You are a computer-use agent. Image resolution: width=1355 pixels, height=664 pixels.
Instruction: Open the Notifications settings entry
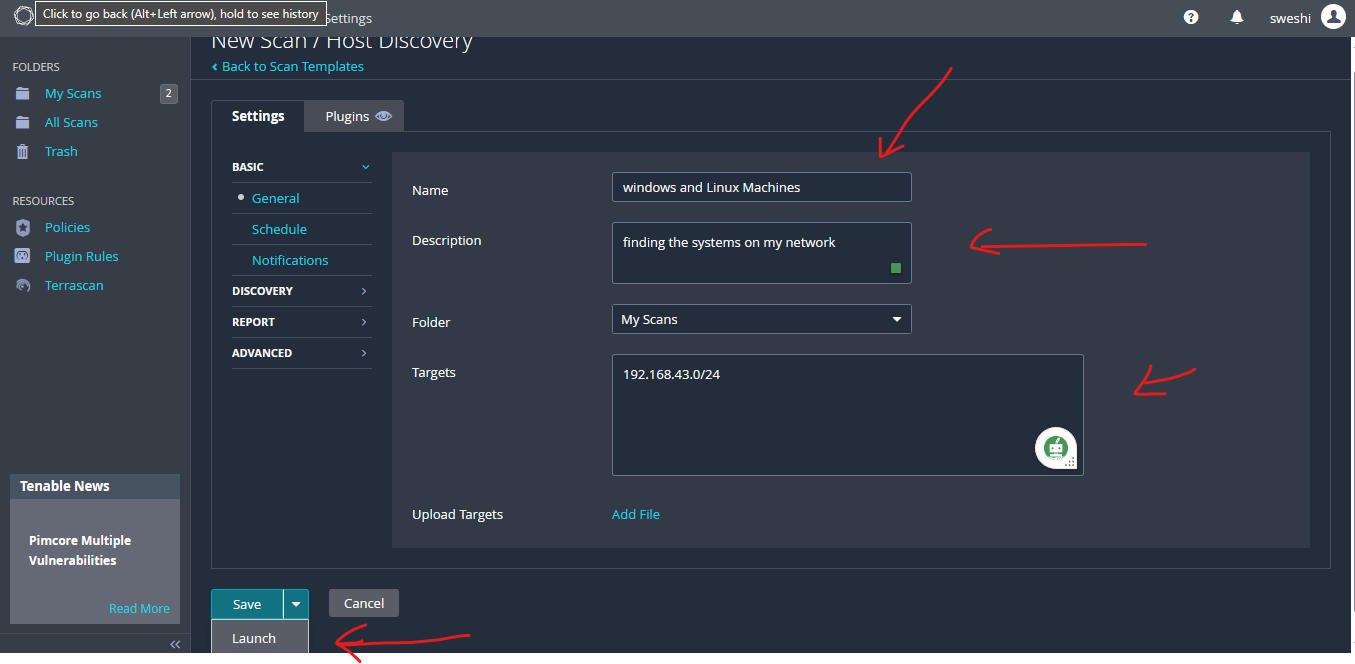291,260
